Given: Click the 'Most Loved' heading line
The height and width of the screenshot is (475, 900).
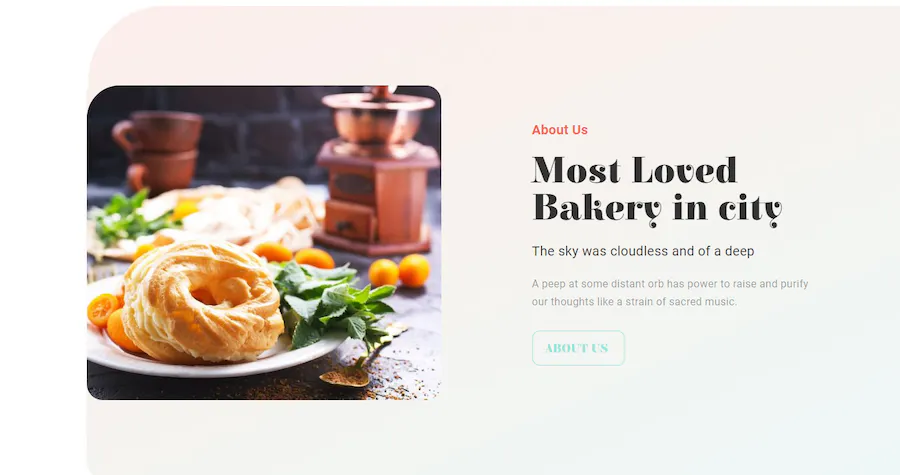Looking at the screenshot, I should click(x=634, y=170).
